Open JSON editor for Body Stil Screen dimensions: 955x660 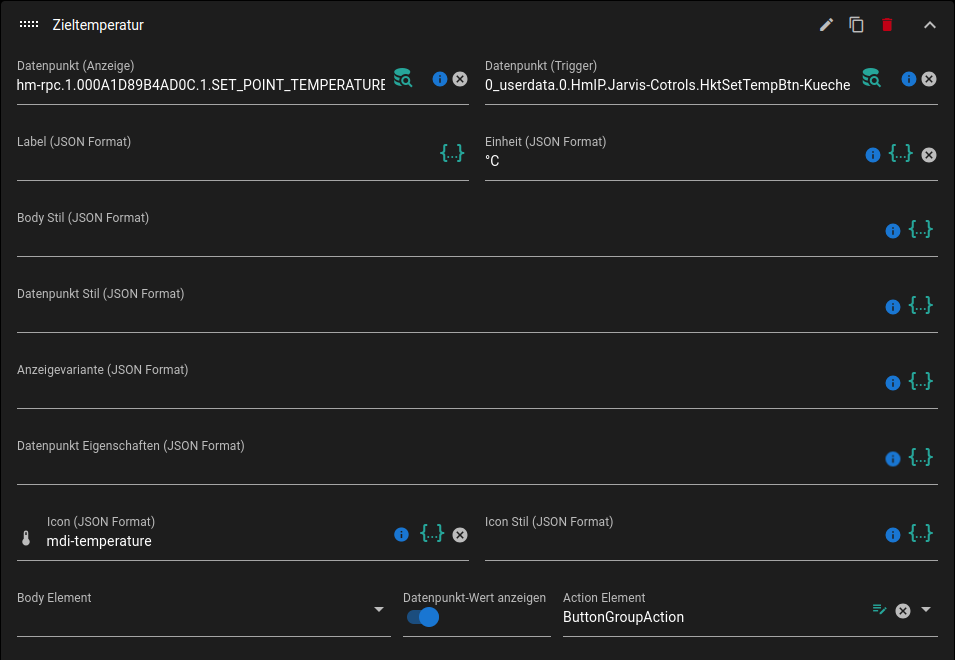tap(921, 229)
